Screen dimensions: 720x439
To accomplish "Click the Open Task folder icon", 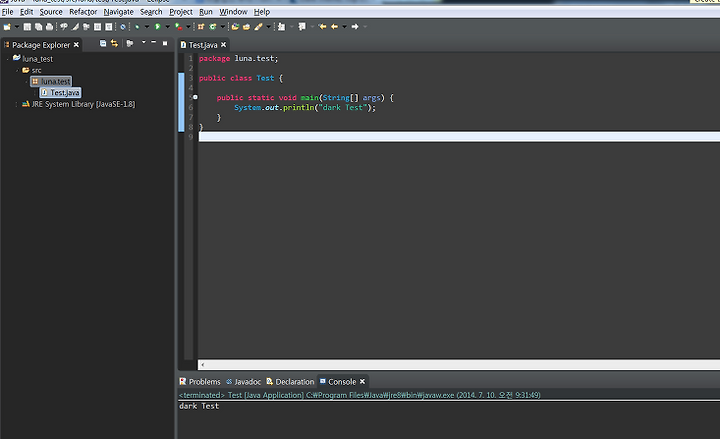I will (x=246, y=27).
